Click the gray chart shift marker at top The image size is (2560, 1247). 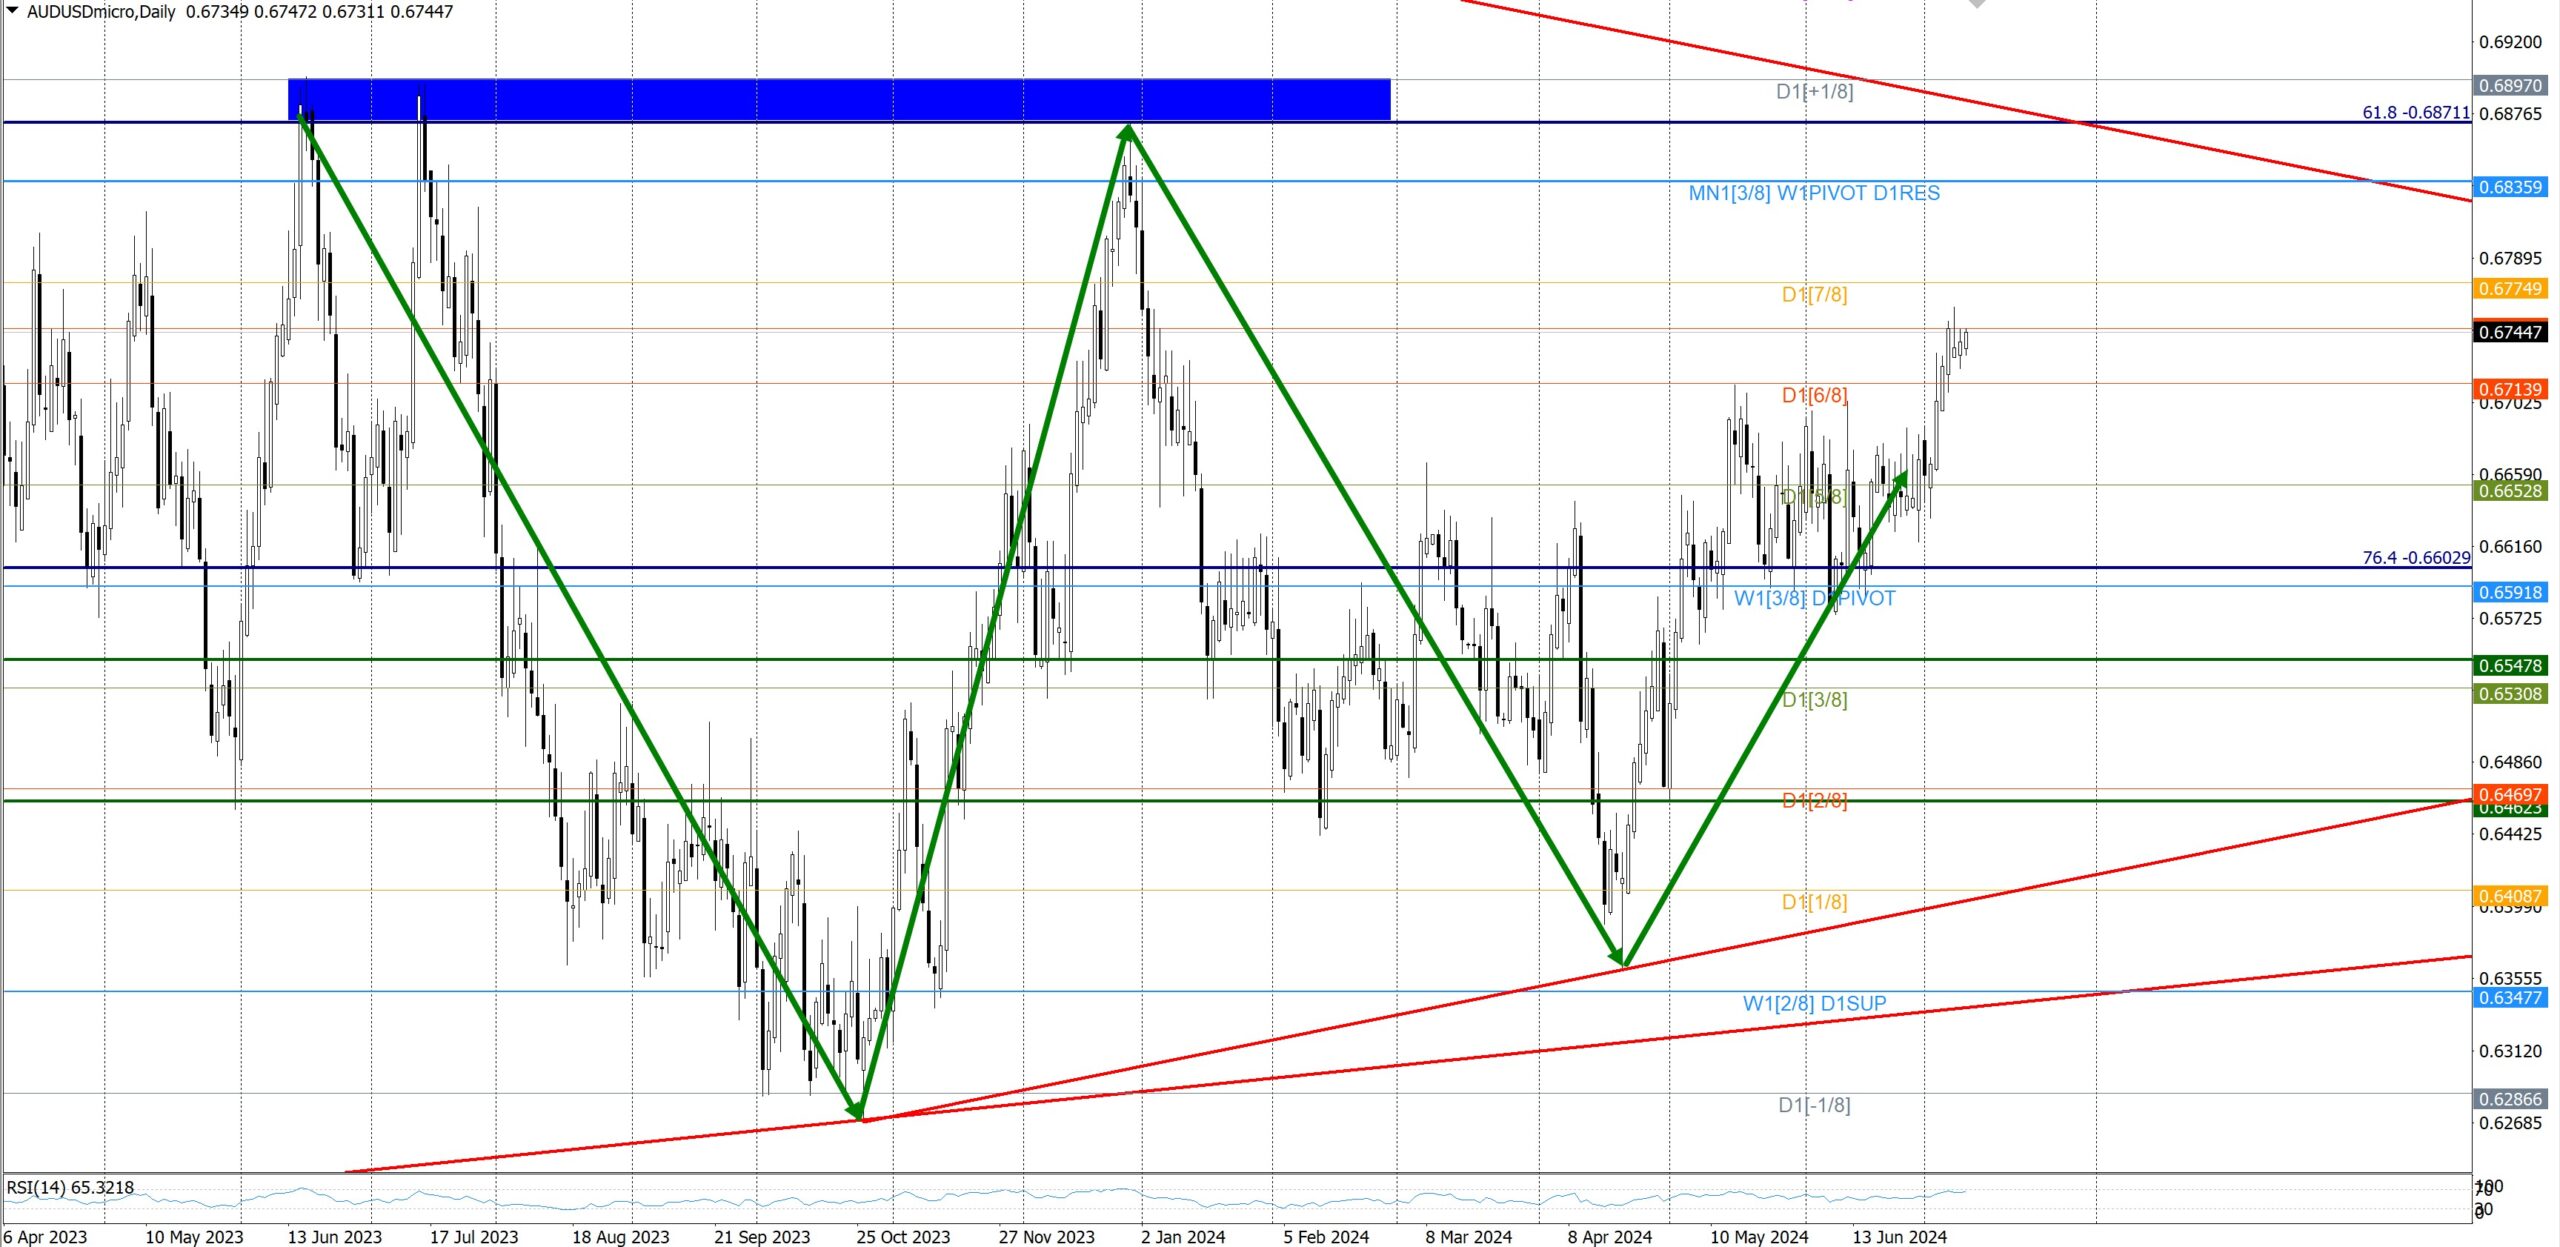point(1977,4)
